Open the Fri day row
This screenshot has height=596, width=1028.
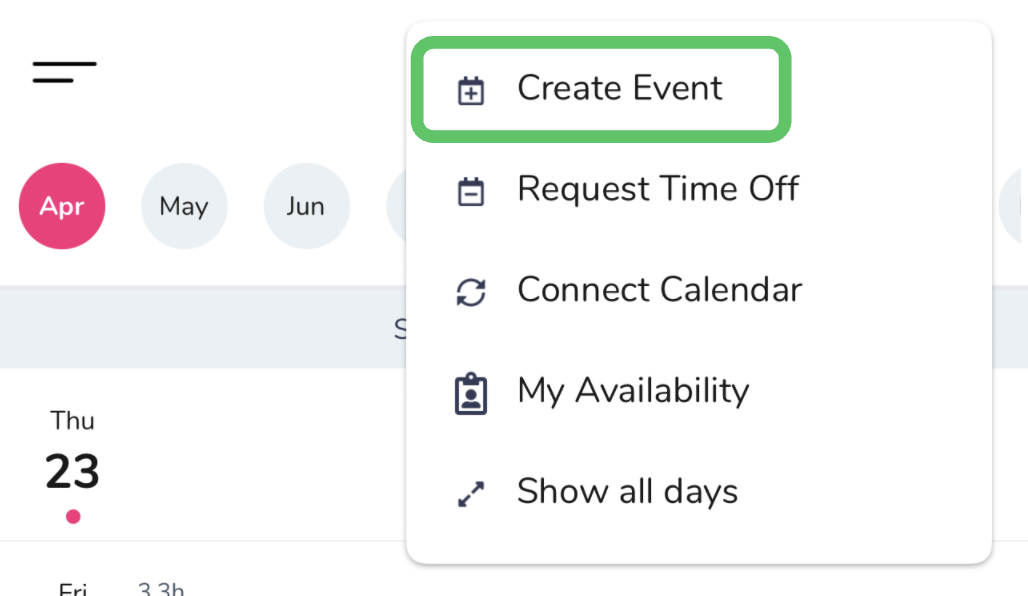click(73, 589)
